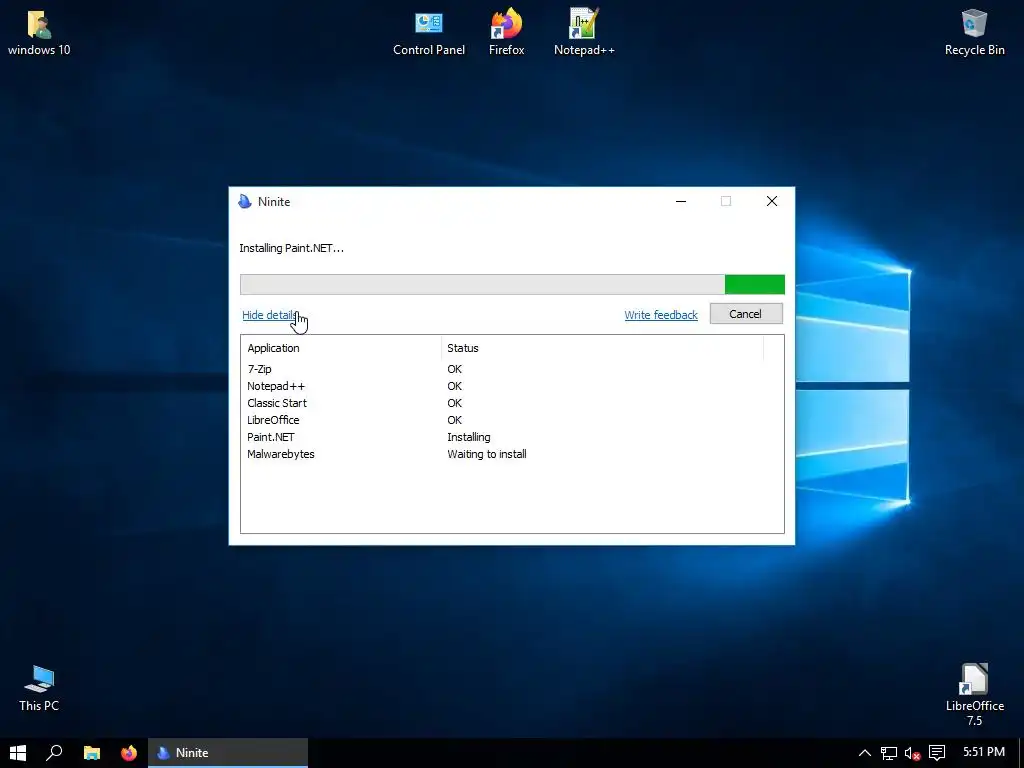Cancel the Ninite installation
The width and height of the screenshot is (1024, 768).
(746, 314)
